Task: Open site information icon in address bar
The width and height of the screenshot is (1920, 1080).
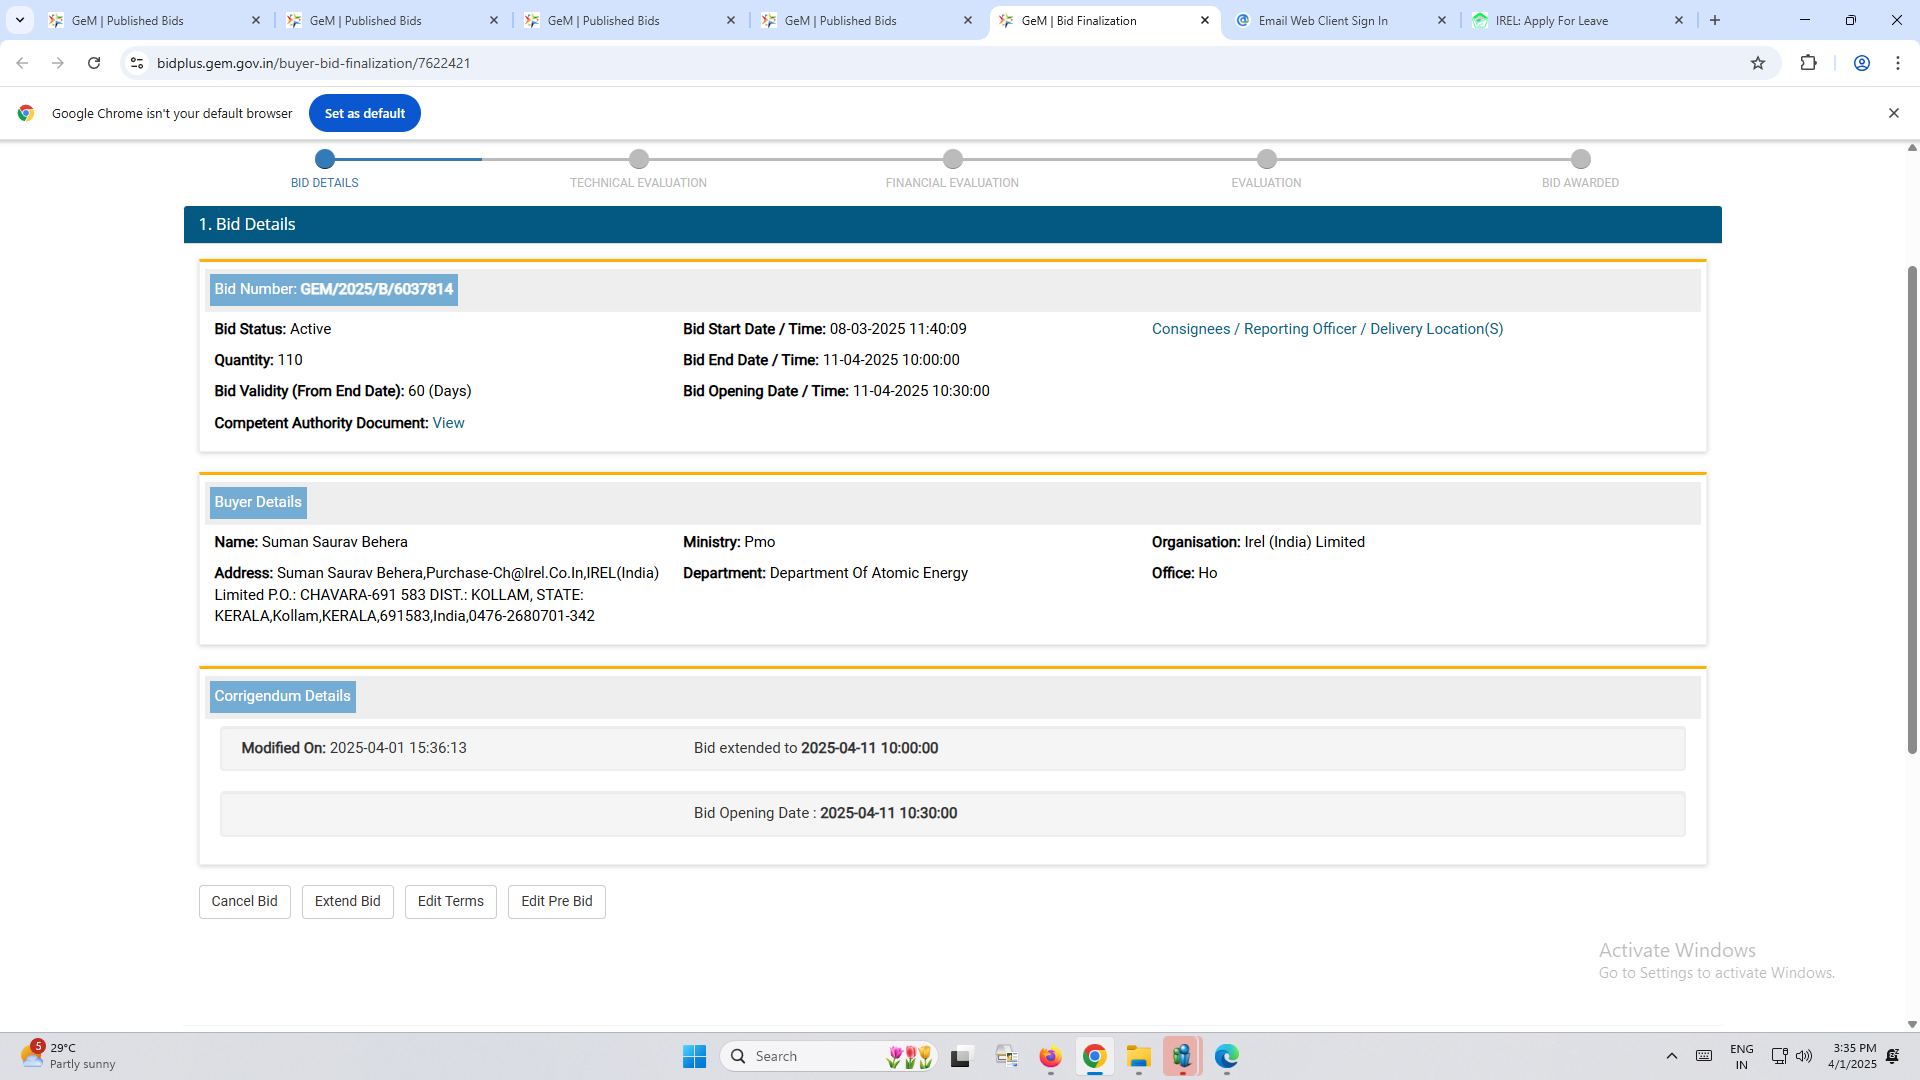Action: point(137,63)
